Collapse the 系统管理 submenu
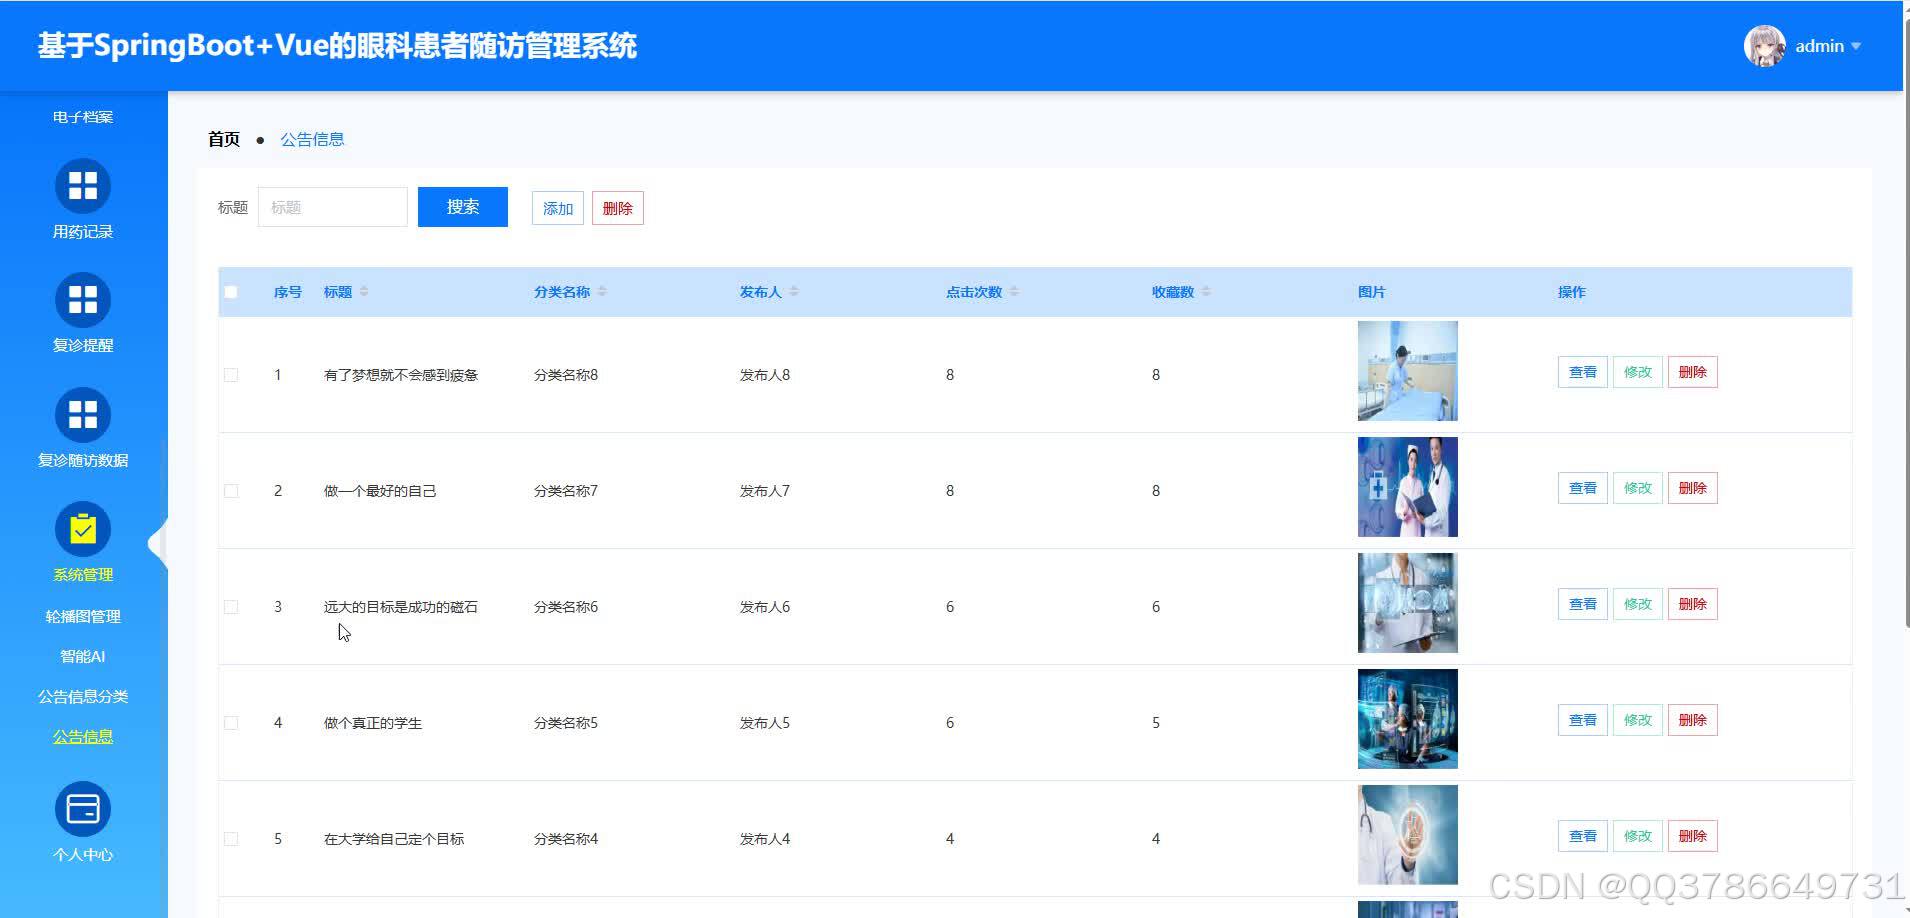 click(82, 575)
